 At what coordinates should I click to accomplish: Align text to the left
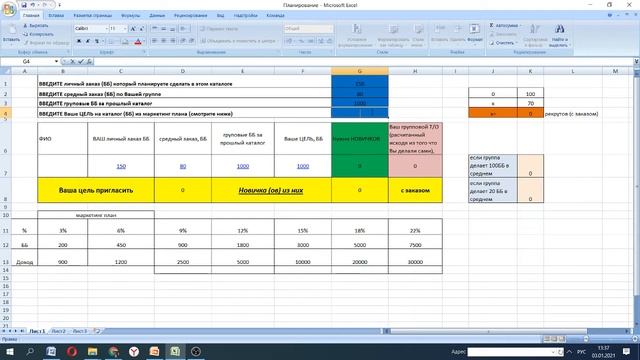[155, 41]
